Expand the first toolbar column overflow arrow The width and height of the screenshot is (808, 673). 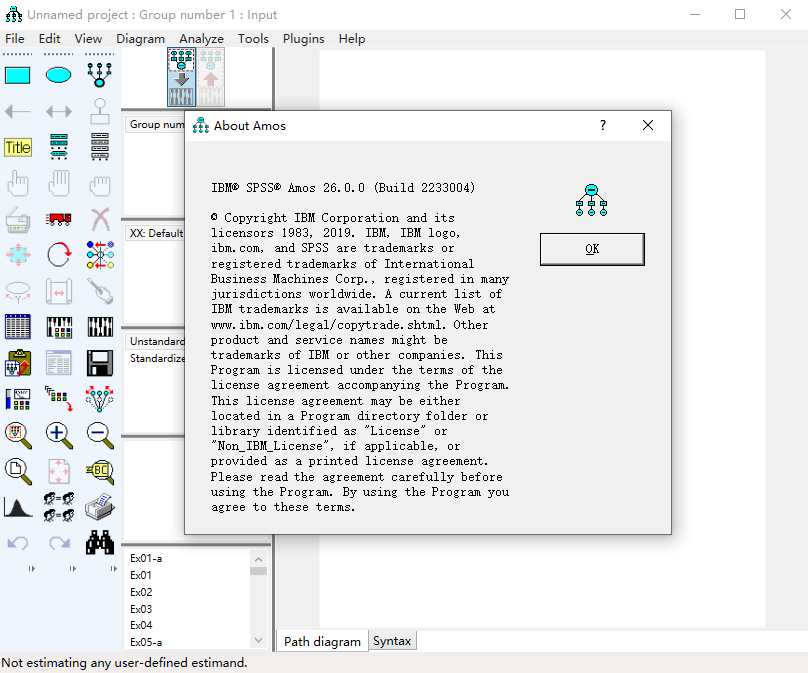click(31, 569)
